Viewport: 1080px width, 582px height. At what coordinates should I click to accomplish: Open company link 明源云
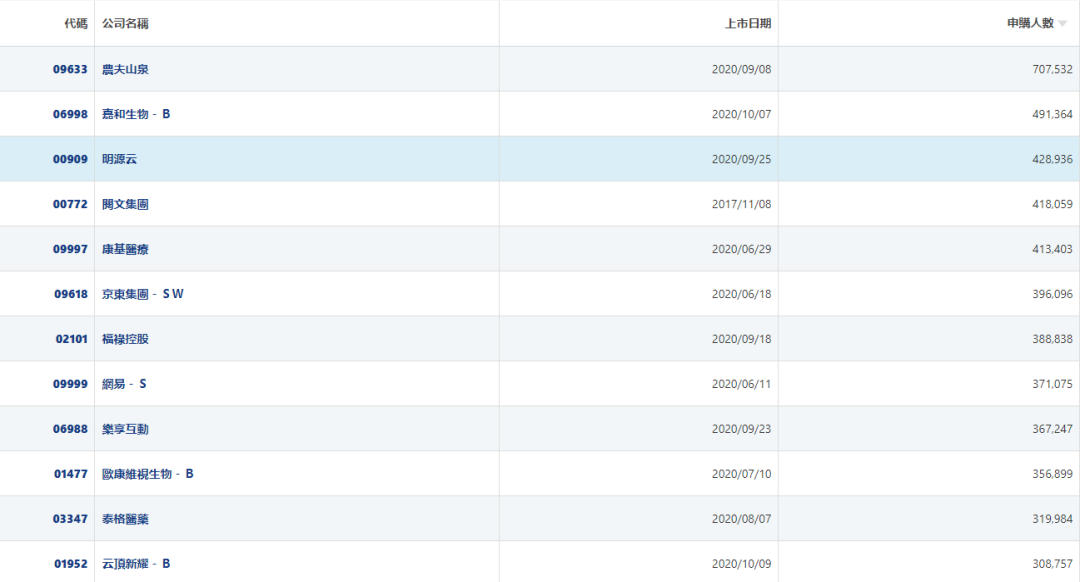tap(119, 159)
